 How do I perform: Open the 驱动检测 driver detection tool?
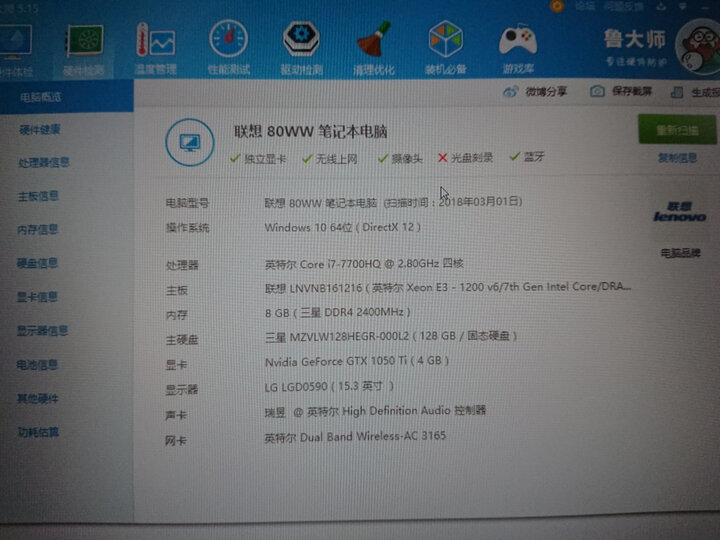coord(301,48)
